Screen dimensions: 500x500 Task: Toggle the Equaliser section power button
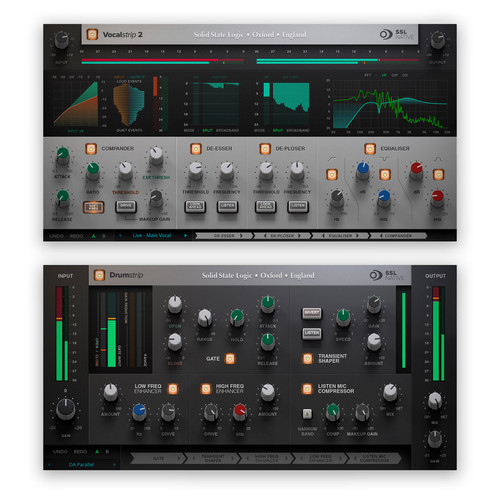point(370,149)
